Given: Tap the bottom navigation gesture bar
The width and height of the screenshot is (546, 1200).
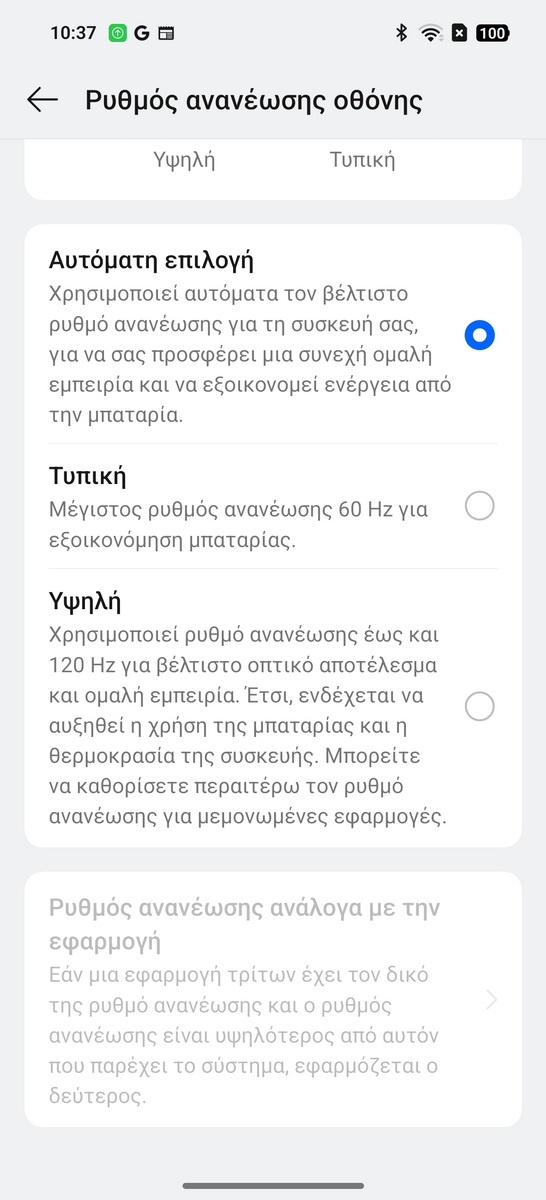Looking at the screenshot, I should point(273,1185).
